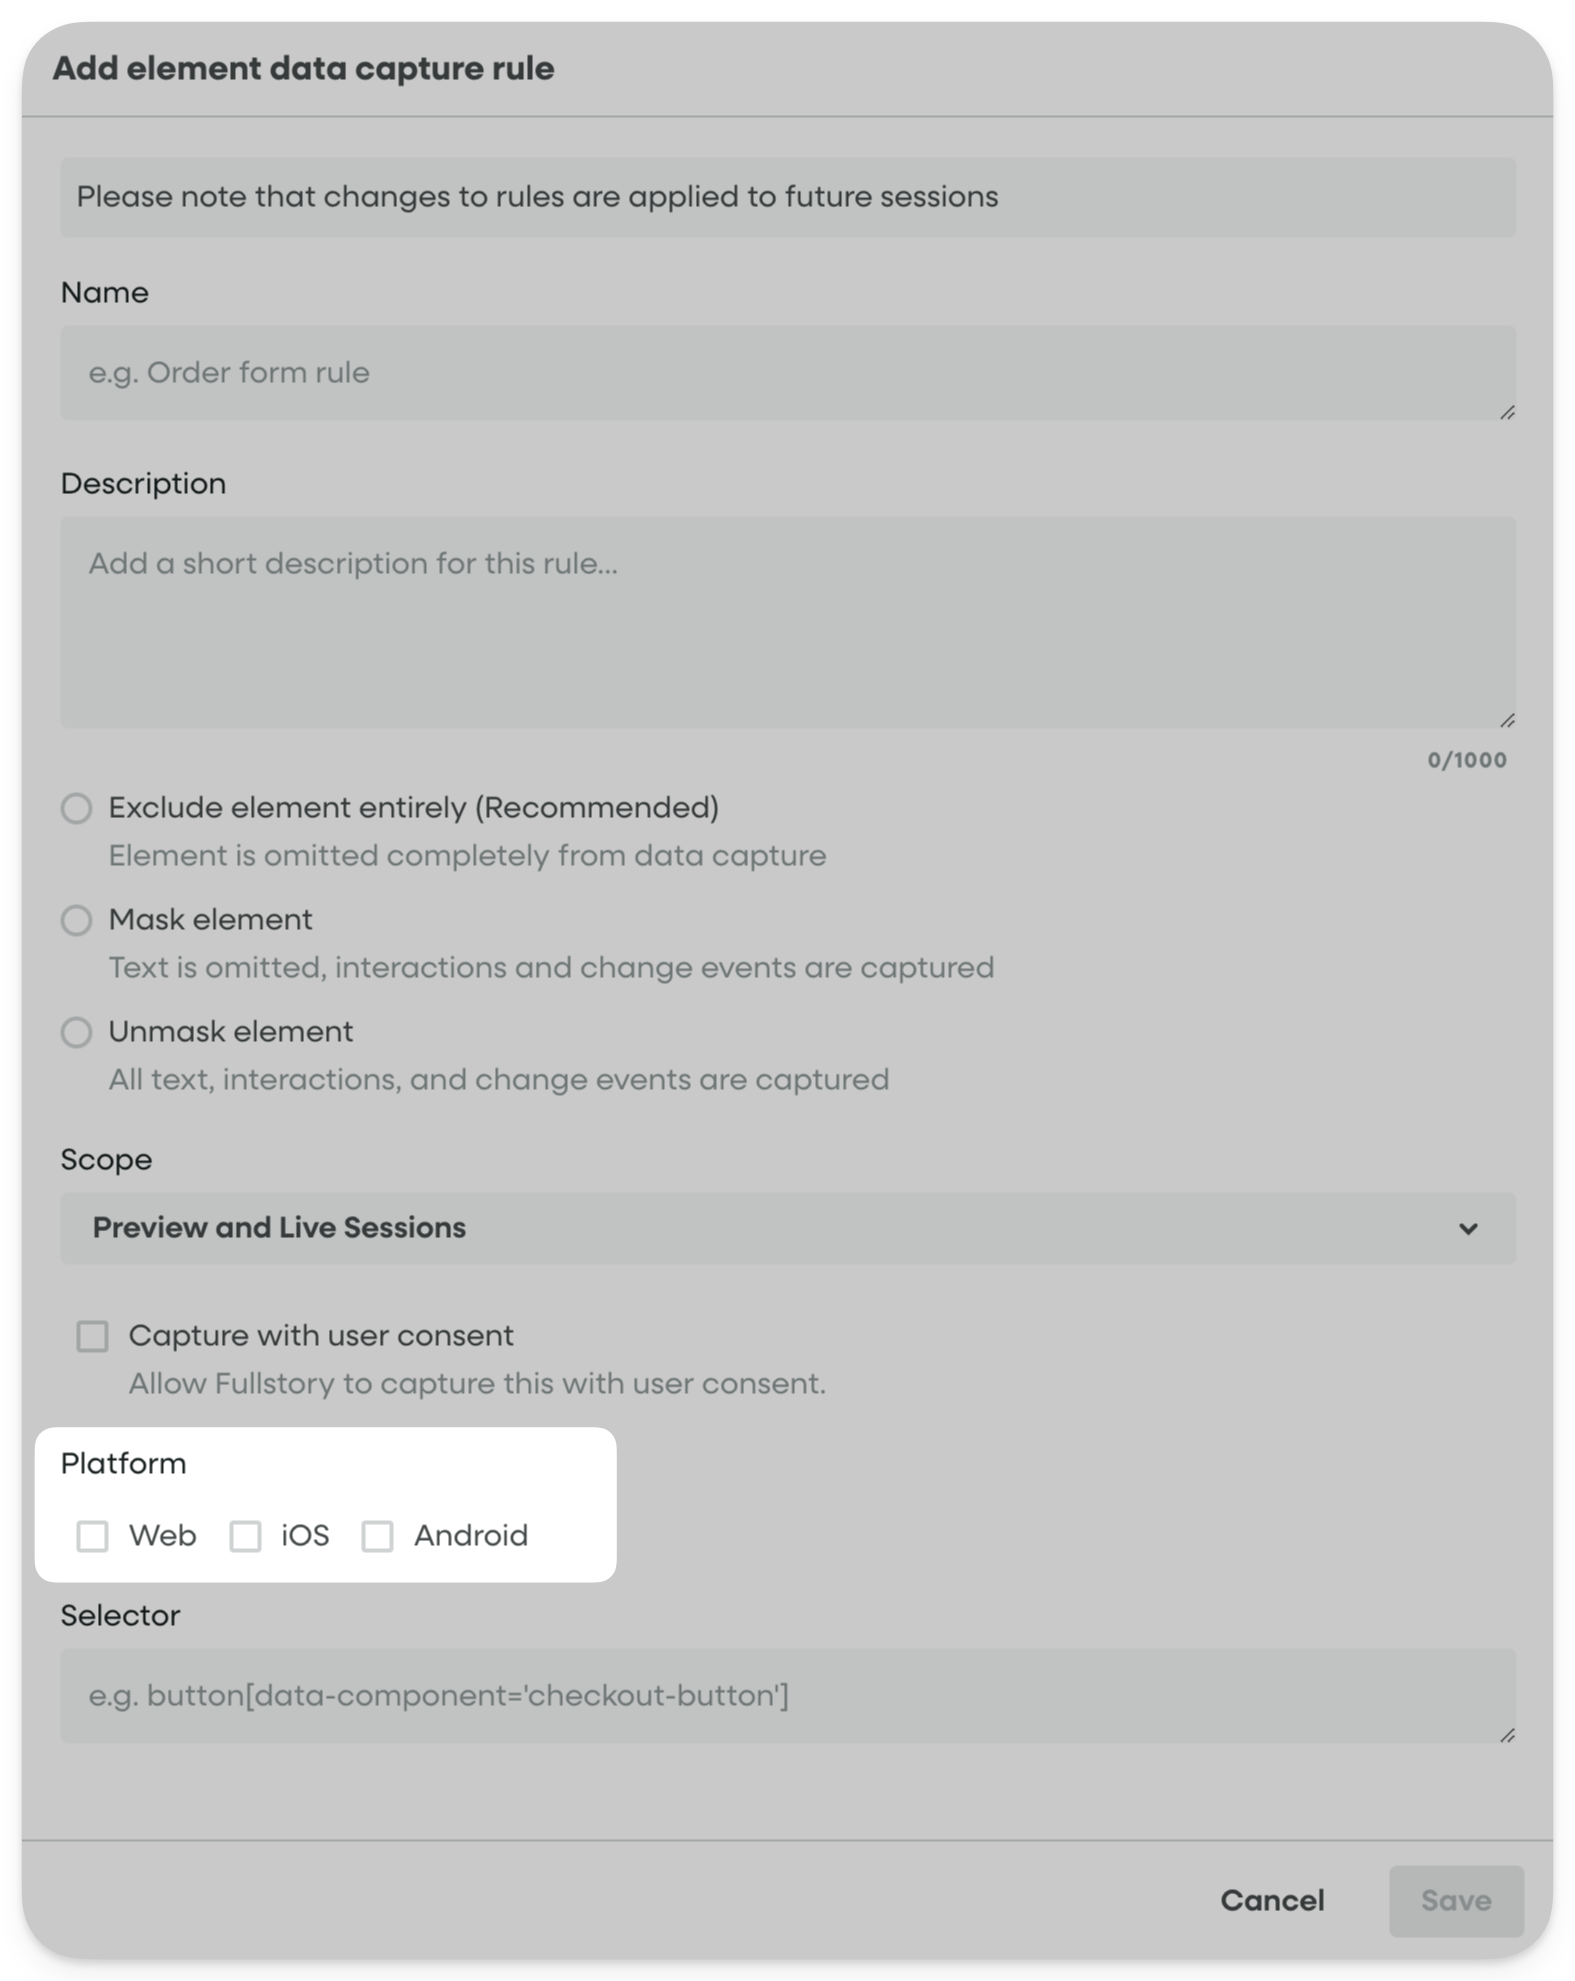Viewport: 1575px width, 1981px height.
Task: Click the 0/1000 character counter
Action: pos(1466,760)
